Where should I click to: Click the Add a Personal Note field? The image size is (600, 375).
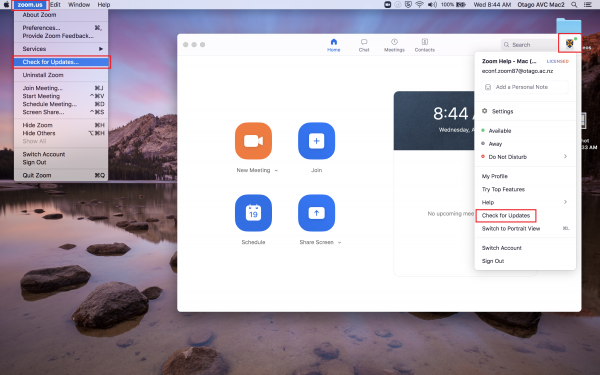[525, 87]
